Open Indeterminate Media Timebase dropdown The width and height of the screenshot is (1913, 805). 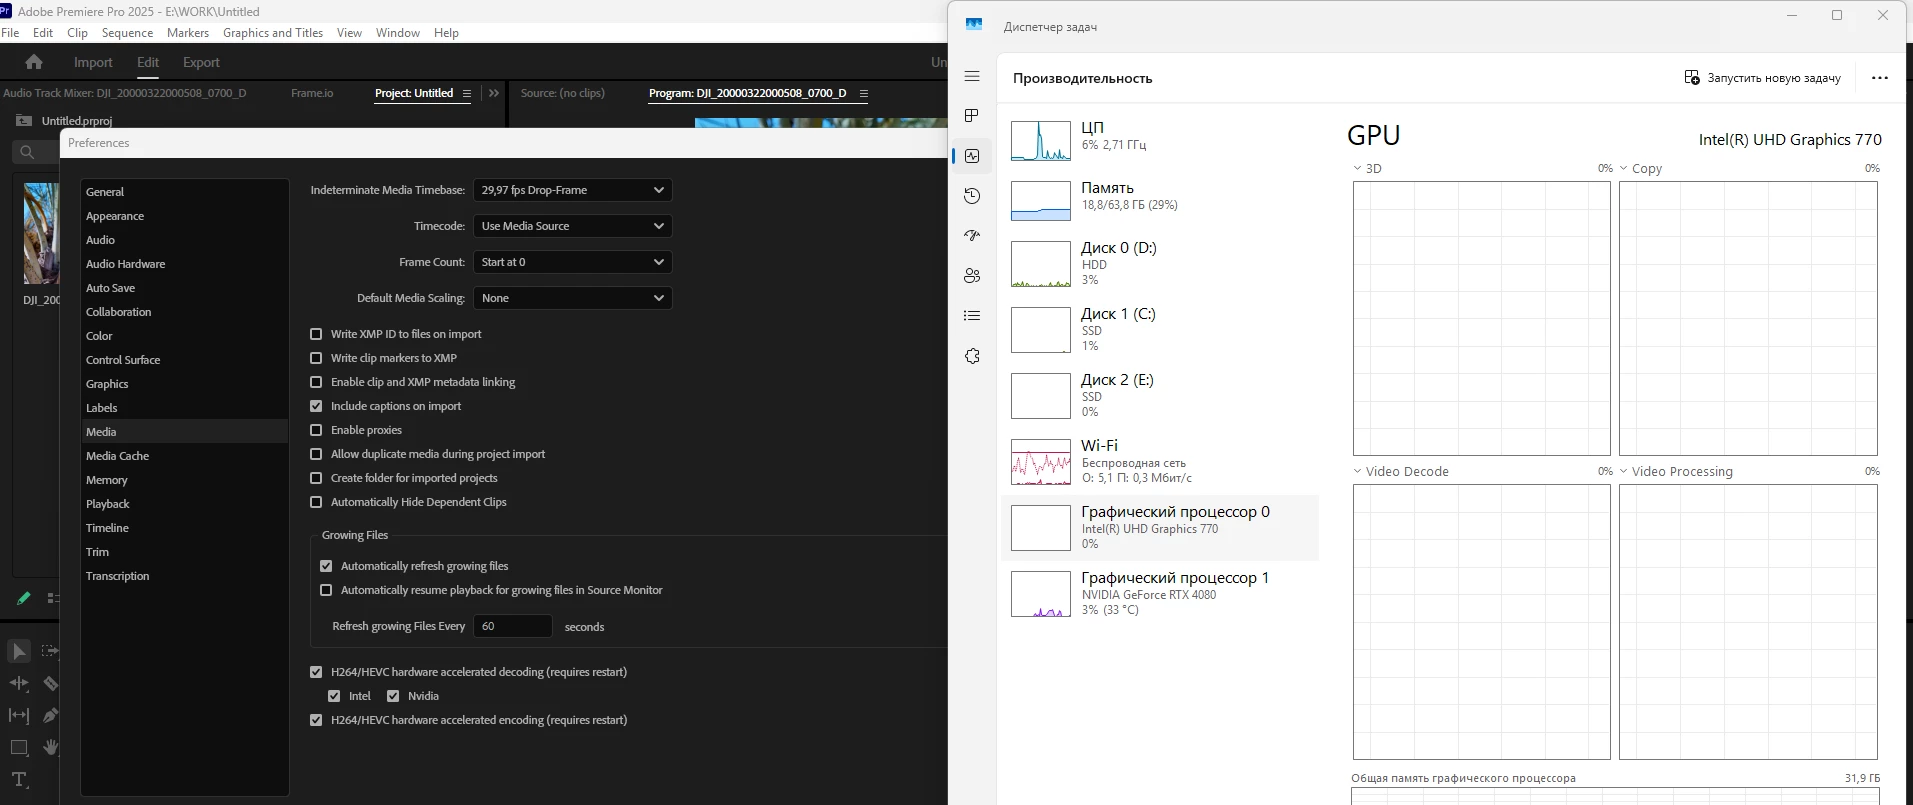coord(573,190)
